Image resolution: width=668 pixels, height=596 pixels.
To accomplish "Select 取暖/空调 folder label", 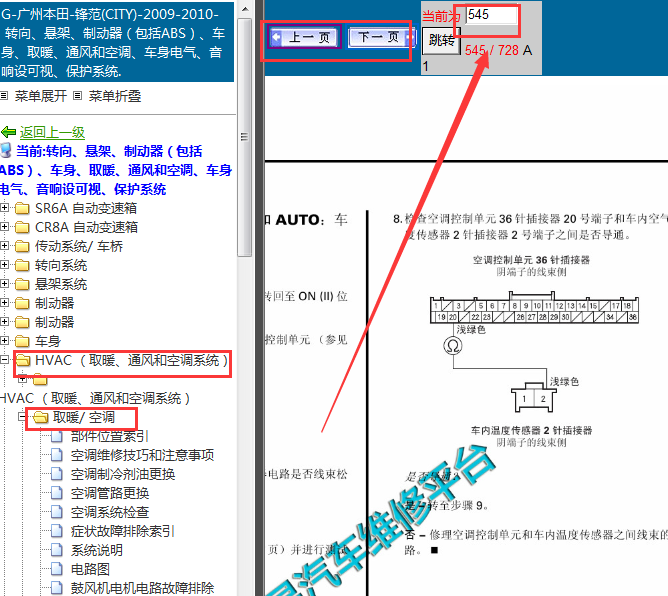I will (84, 417).
